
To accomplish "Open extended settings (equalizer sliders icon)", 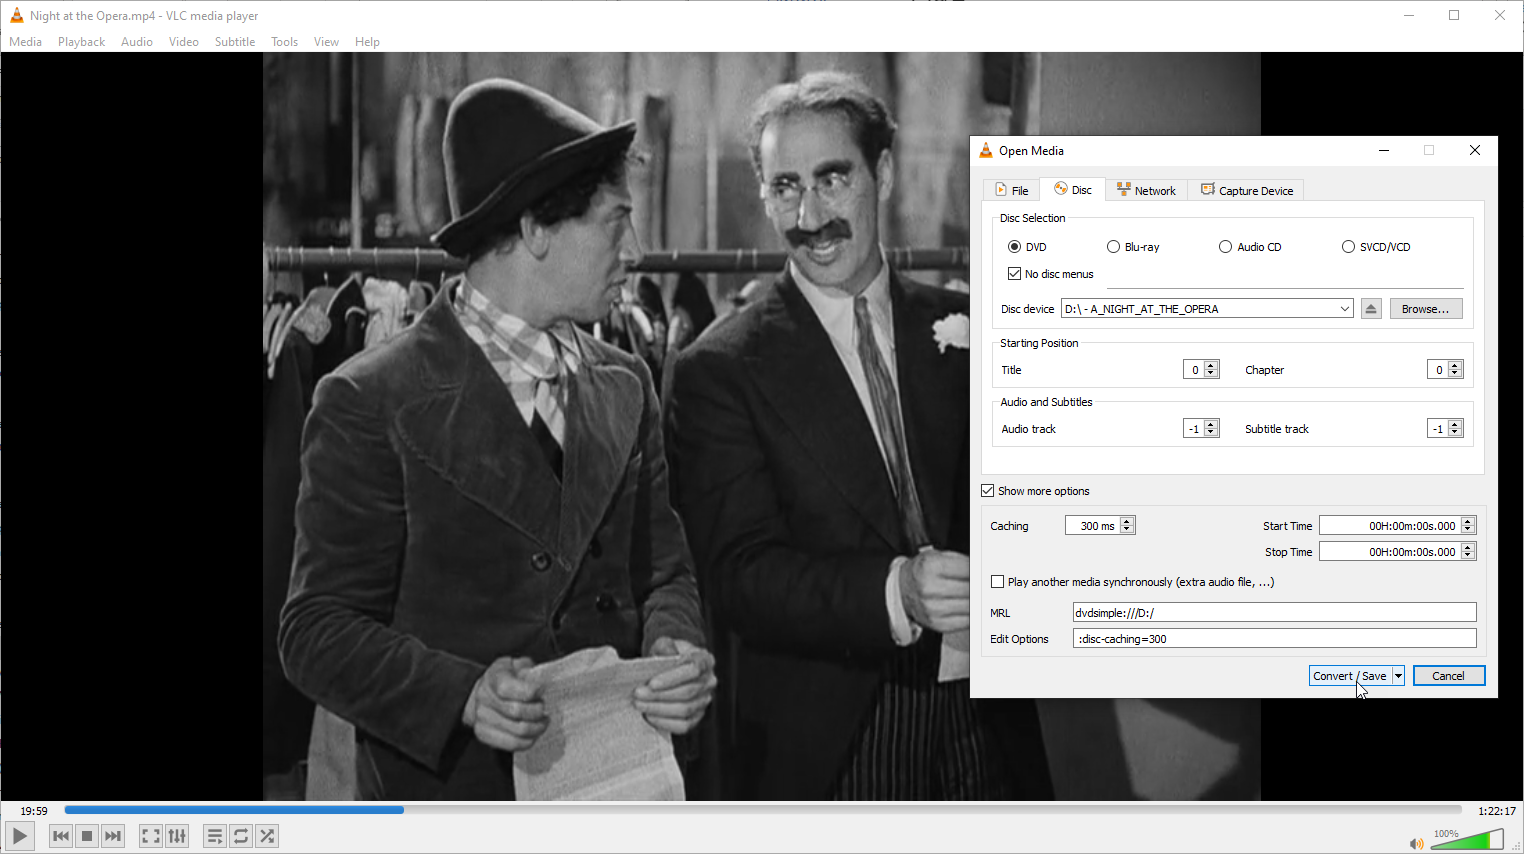I will pos(177,836).
